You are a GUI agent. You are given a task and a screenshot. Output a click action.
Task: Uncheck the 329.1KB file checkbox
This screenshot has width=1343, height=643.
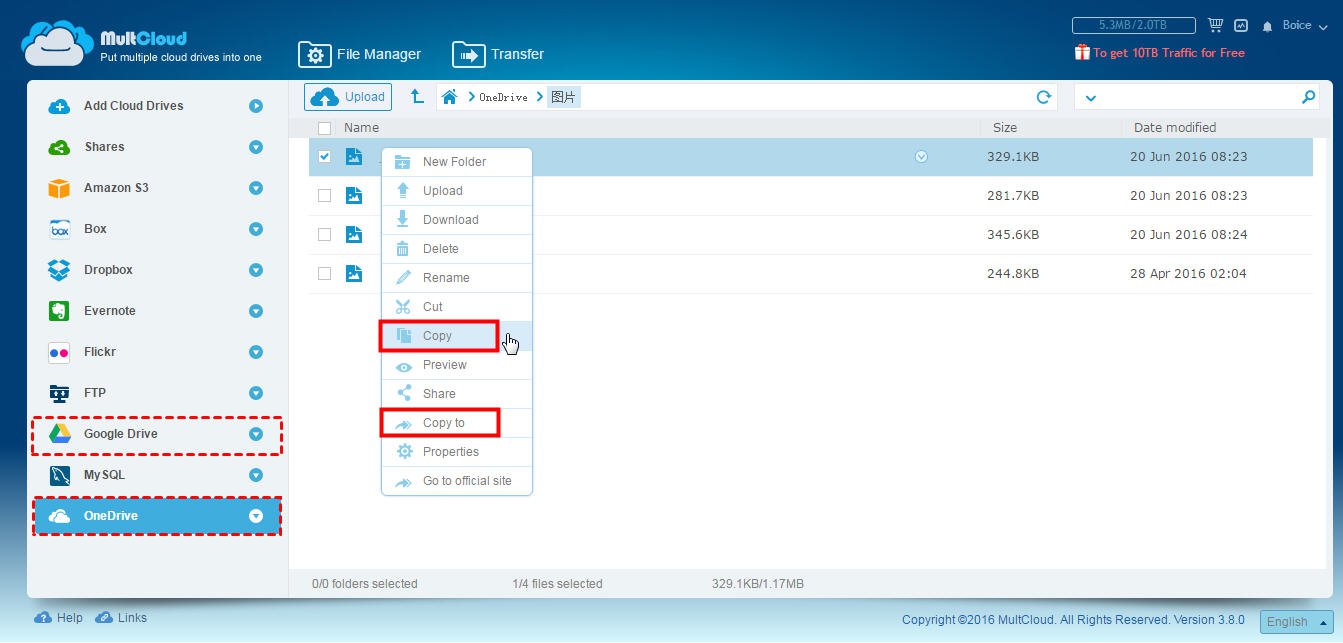[324, 156]
